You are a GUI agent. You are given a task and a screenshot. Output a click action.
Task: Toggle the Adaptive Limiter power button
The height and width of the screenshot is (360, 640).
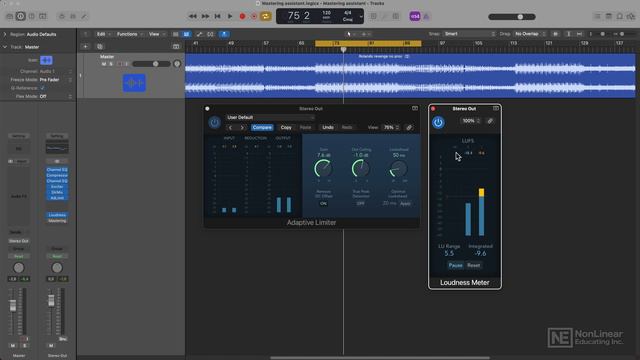click(215, 122)
